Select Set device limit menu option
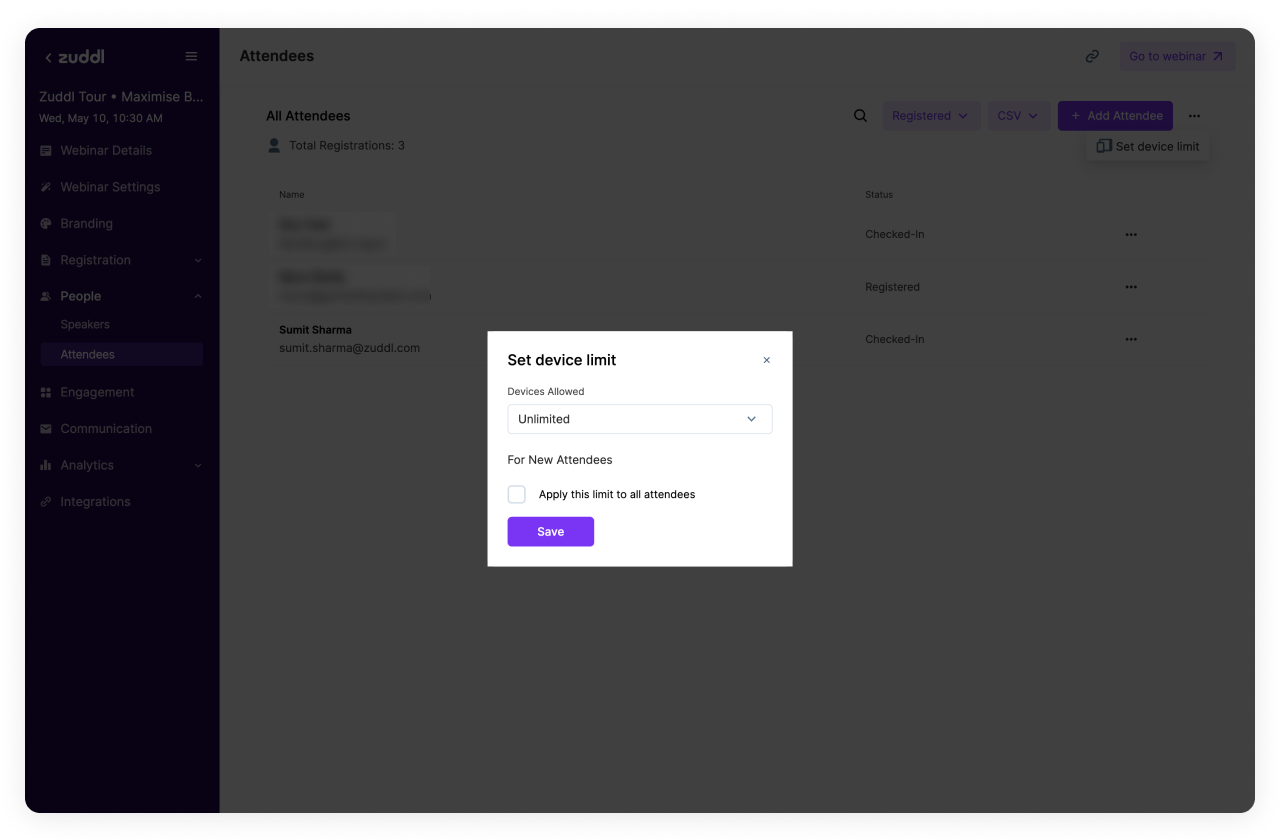This screenshot has height=840, width=1280. [x=1148, y=146]
